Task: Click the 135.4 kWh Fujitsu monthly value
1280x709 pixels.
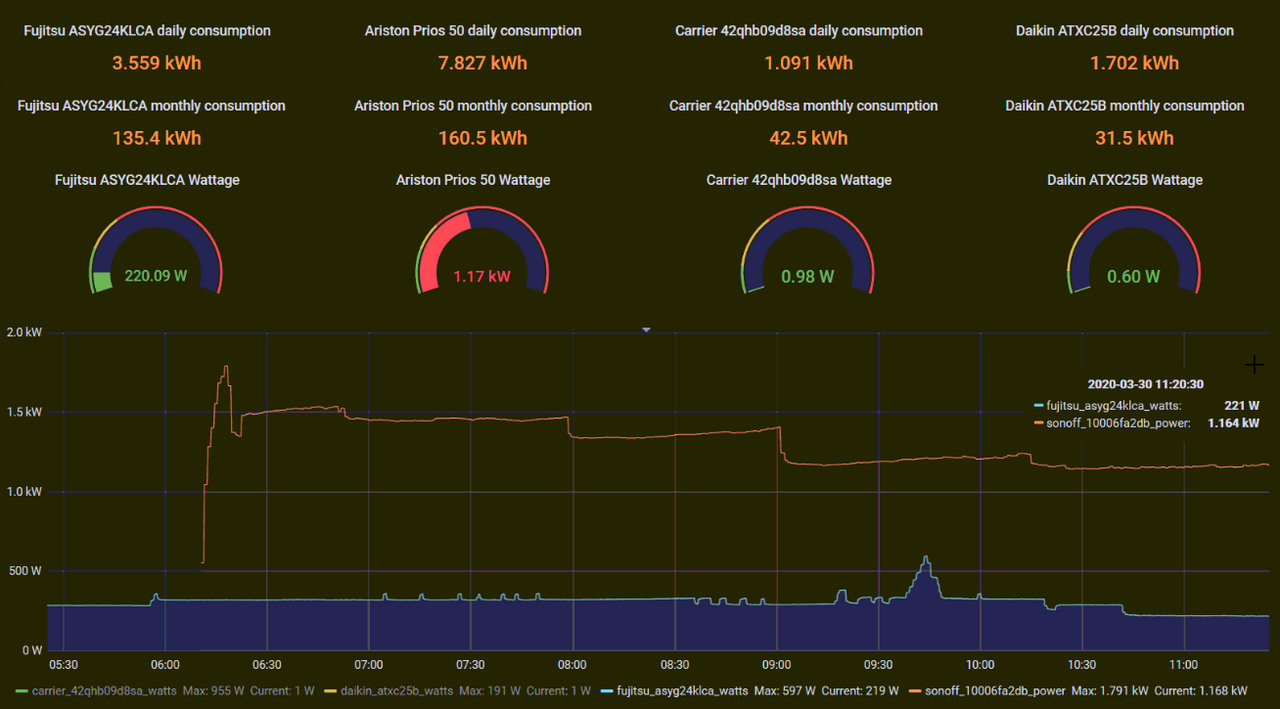Action: 156,138
